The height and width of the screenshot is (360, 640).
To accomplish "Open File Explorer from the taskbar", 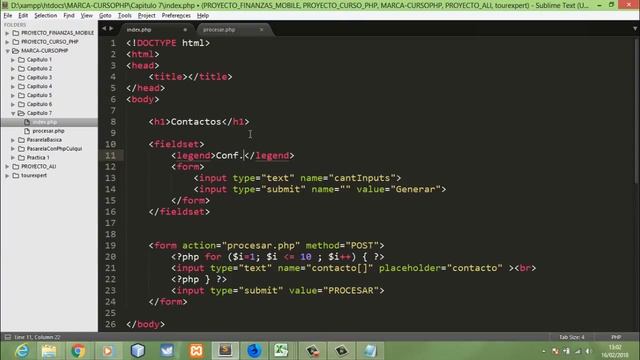I will click(x=49, y=351).
